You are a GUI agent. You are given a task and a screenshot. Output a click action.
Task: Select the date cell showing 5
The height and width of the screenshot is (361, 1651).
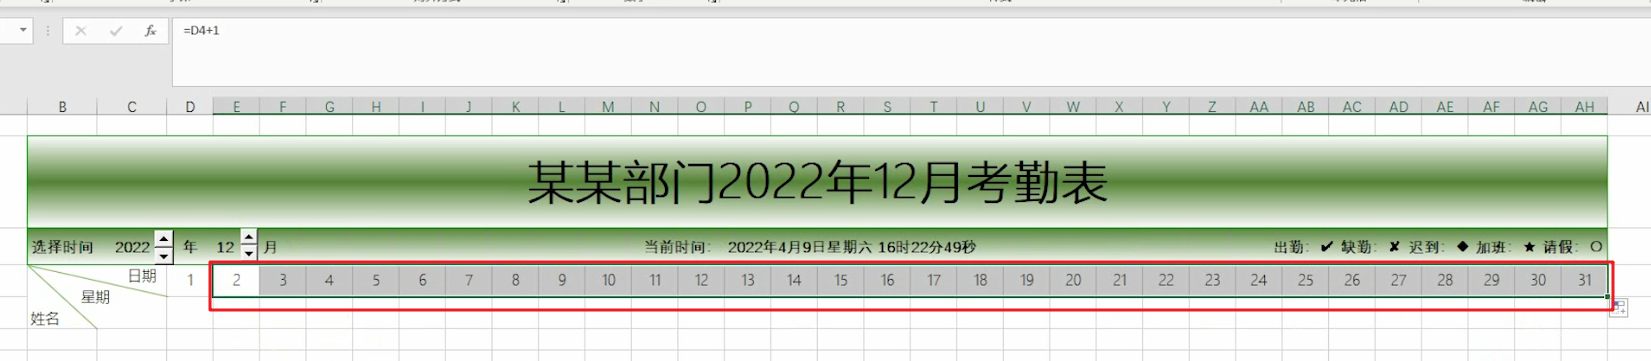[376, 281]
